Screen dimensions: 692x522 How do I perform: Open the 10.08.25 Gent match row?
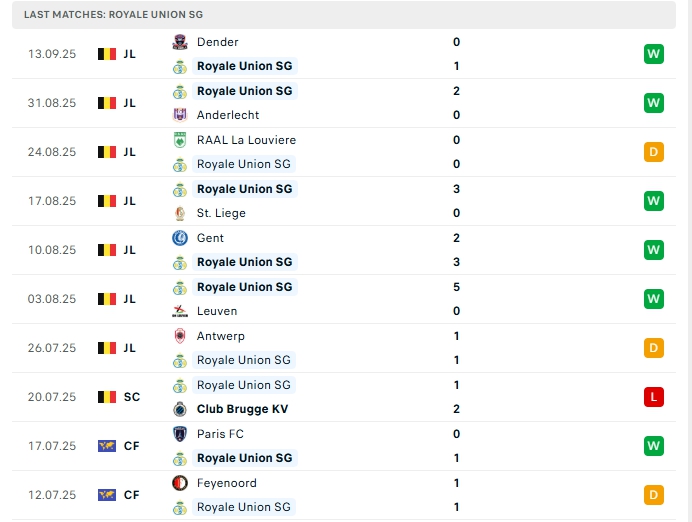click(x=344, y=250)
